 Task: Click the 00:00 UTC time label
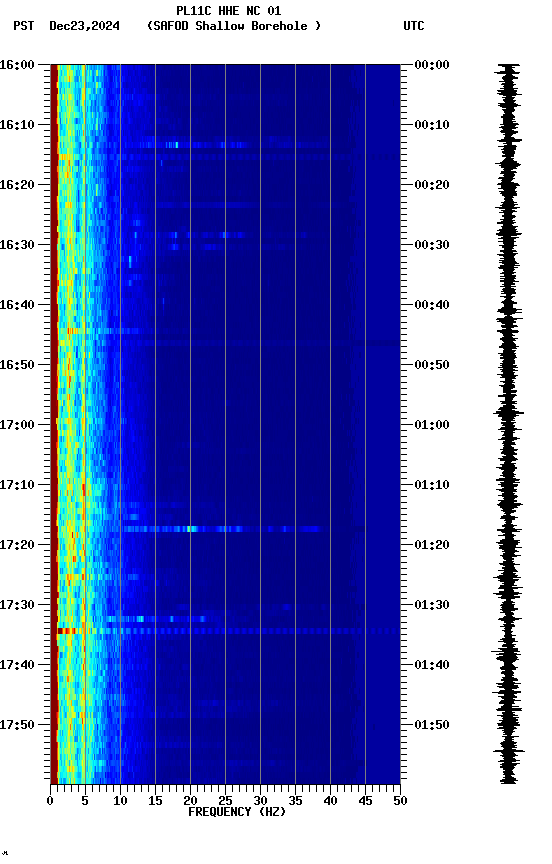(x=432, y=65)
